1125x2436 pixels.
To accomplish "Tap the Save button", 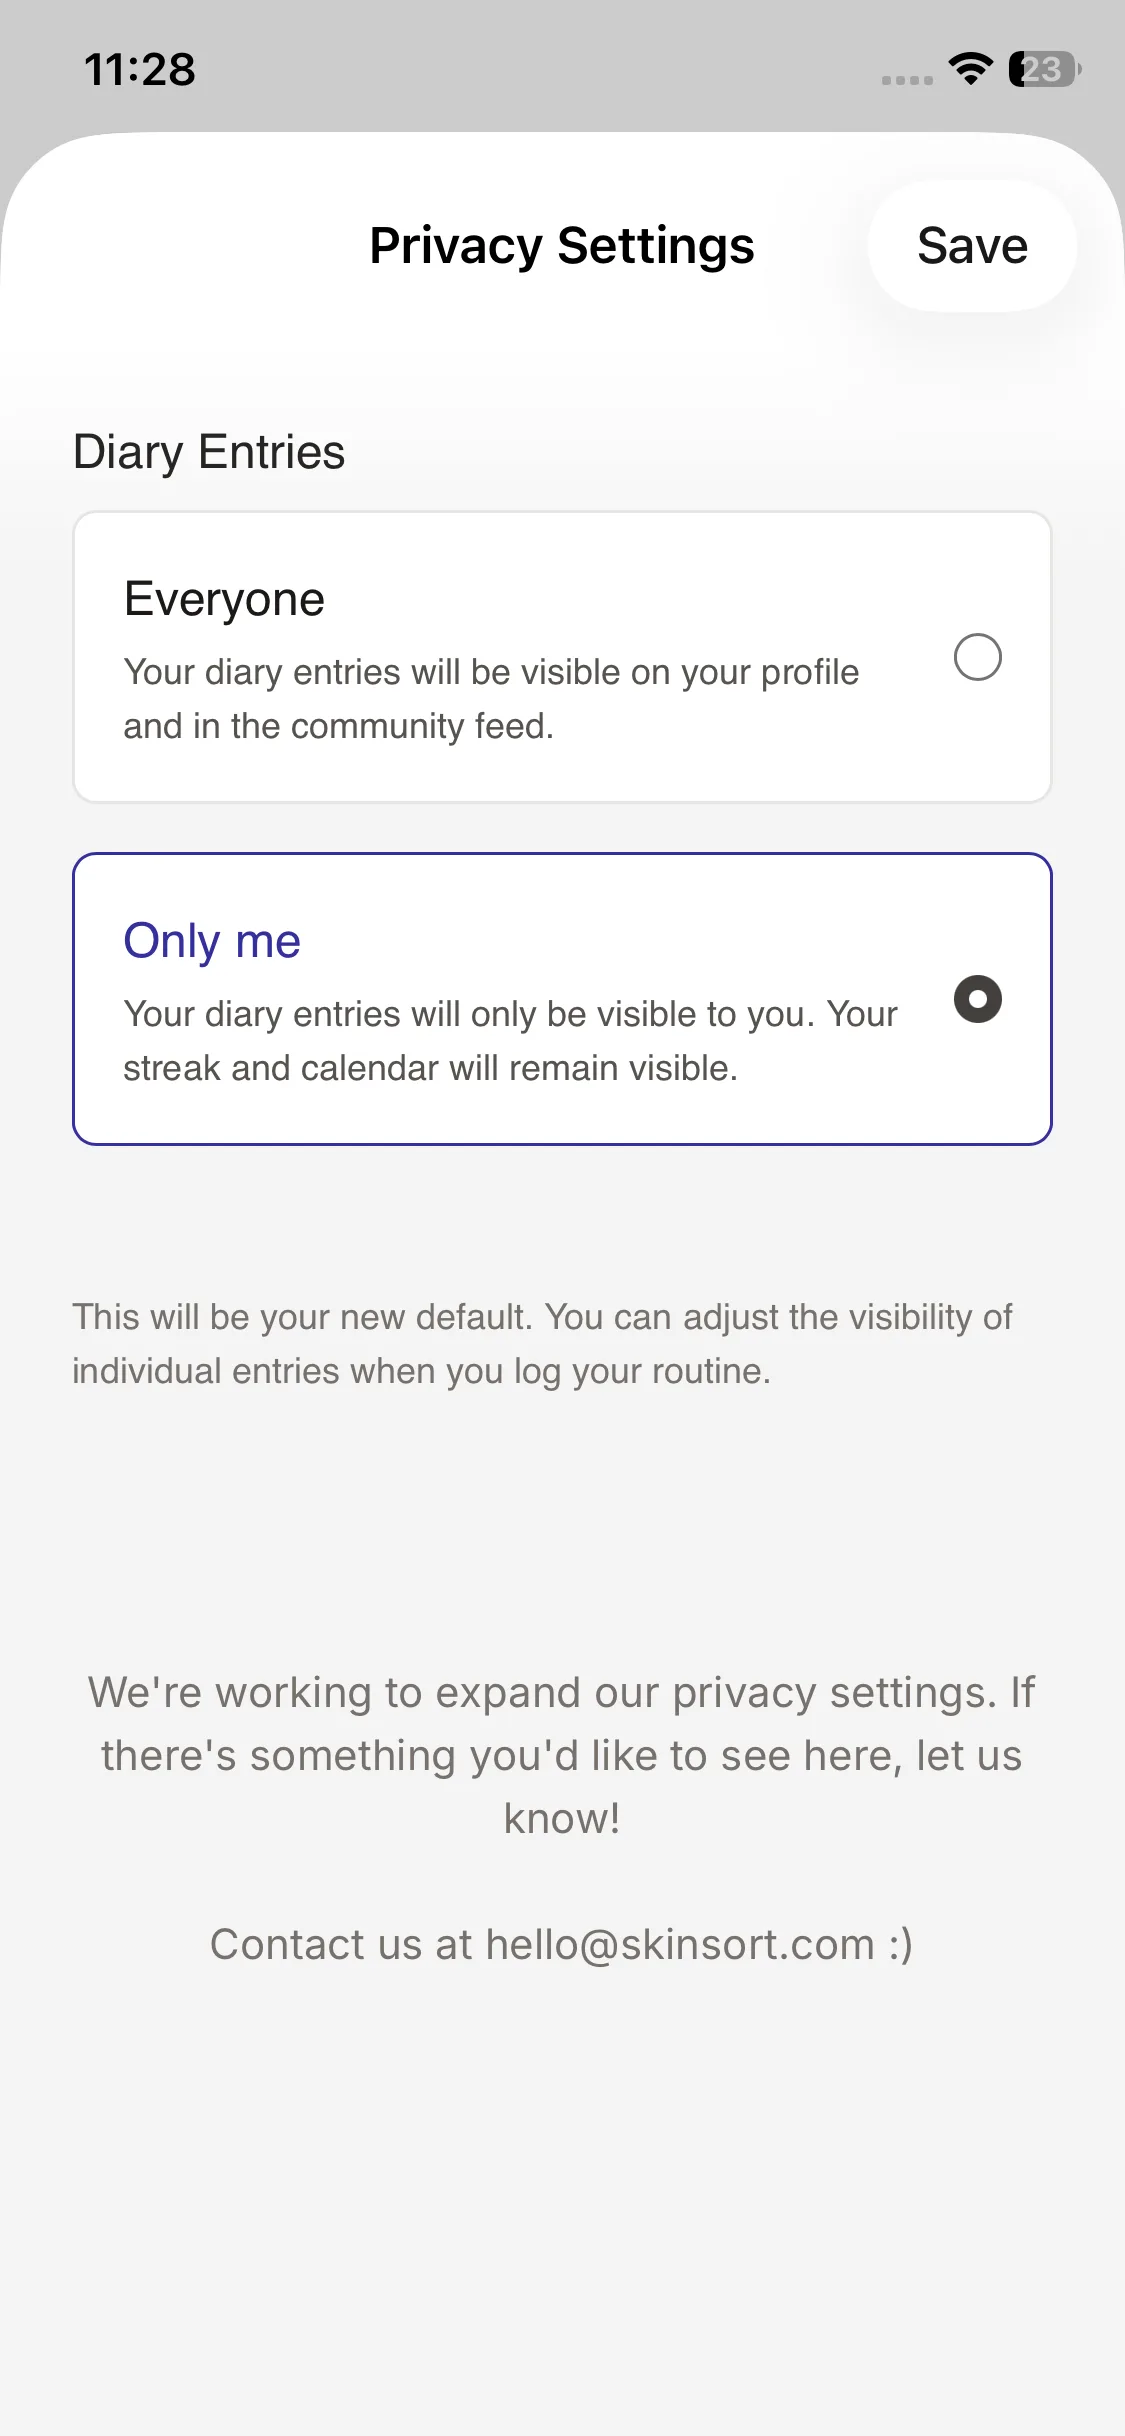I will (971, 246).
